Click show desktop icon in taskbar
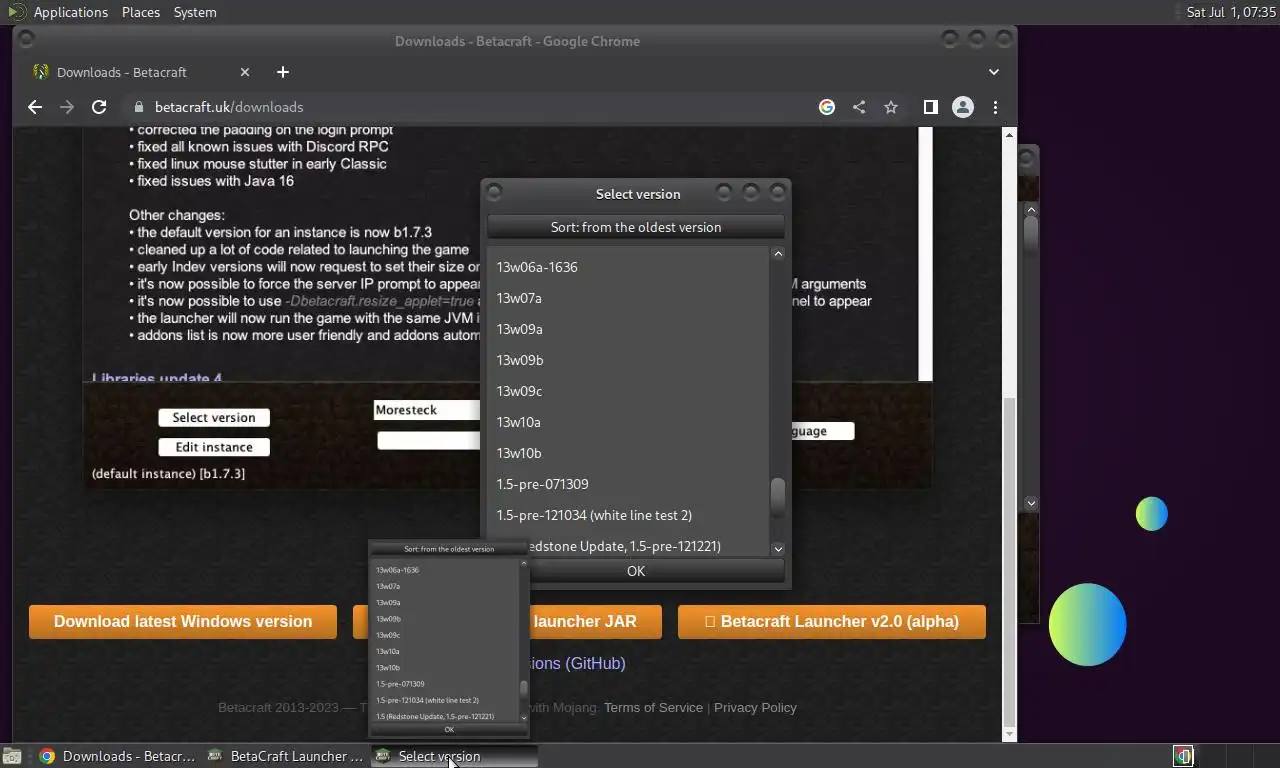This screenshot has width=1280, height=768. click(11, 757)
